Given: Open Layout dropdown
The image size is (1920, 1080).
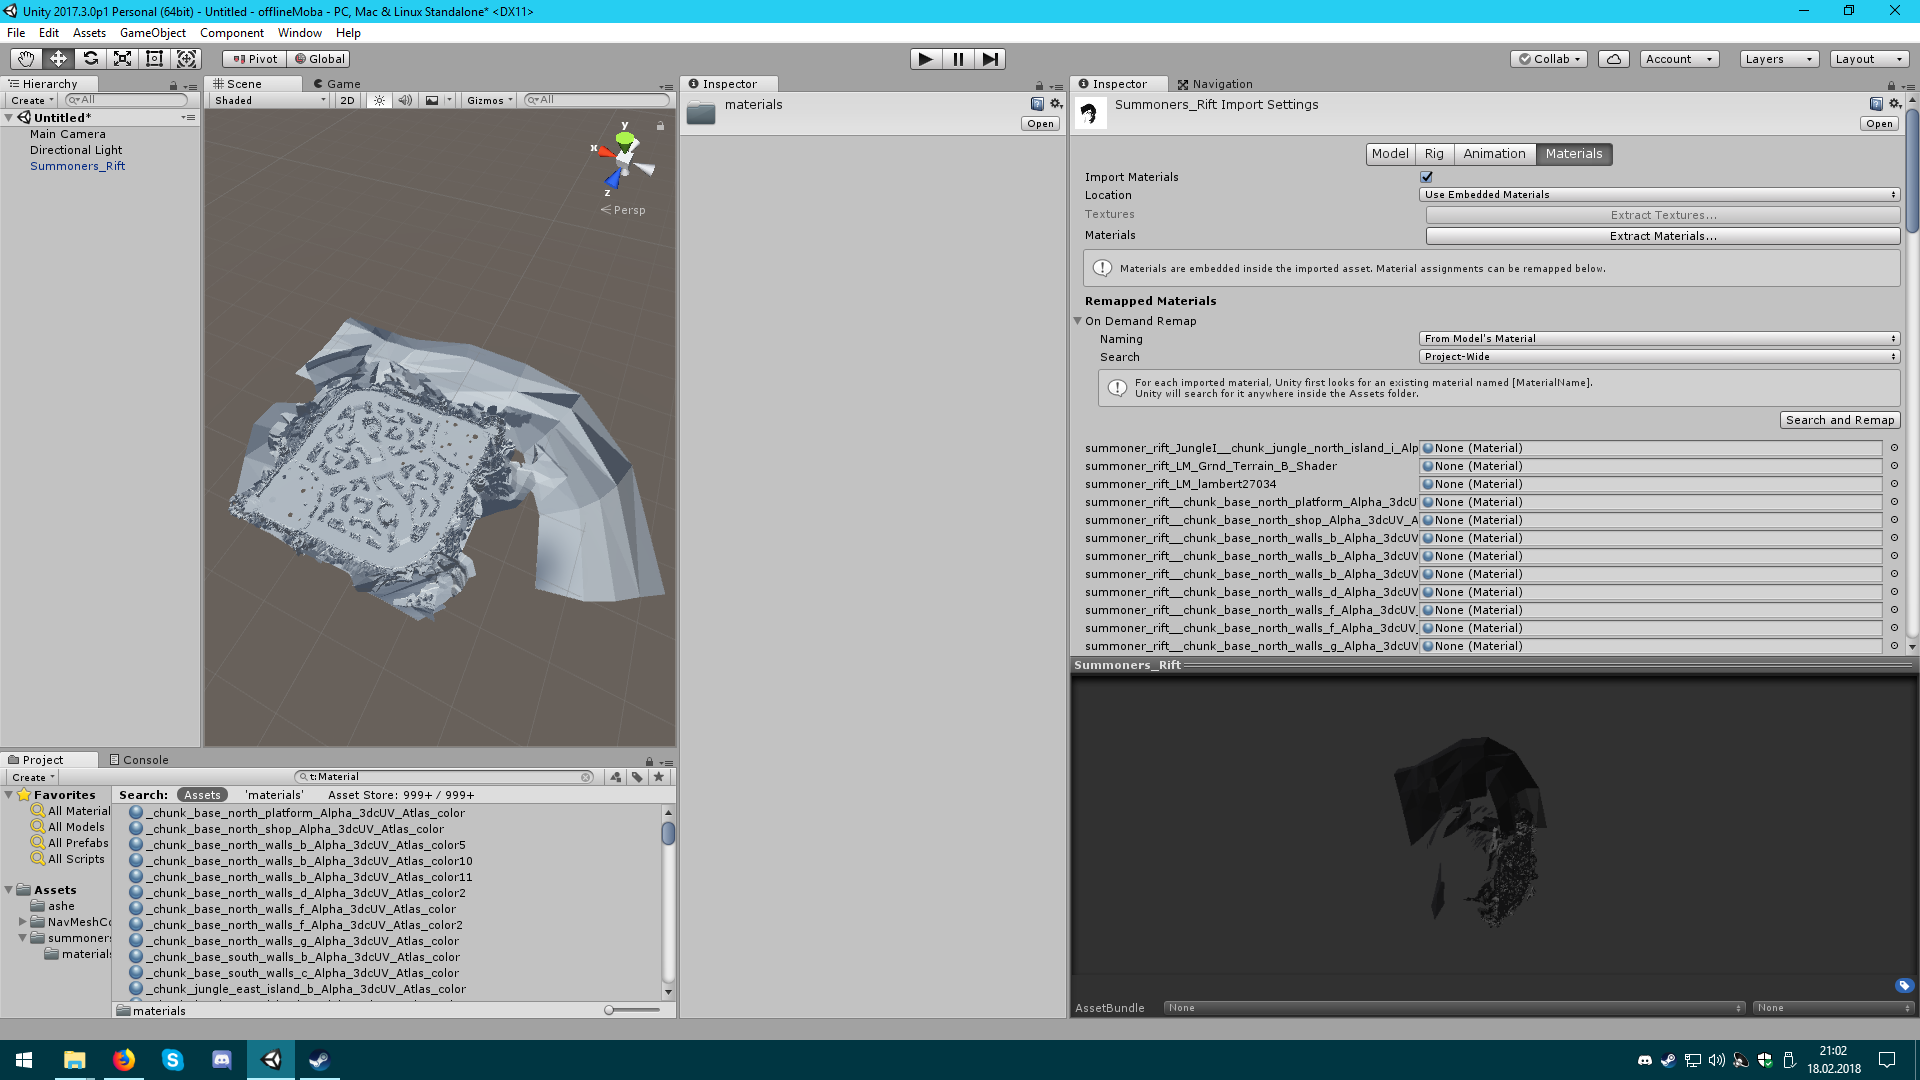Looking at the screenshot, I should [x=1868, y=59].
